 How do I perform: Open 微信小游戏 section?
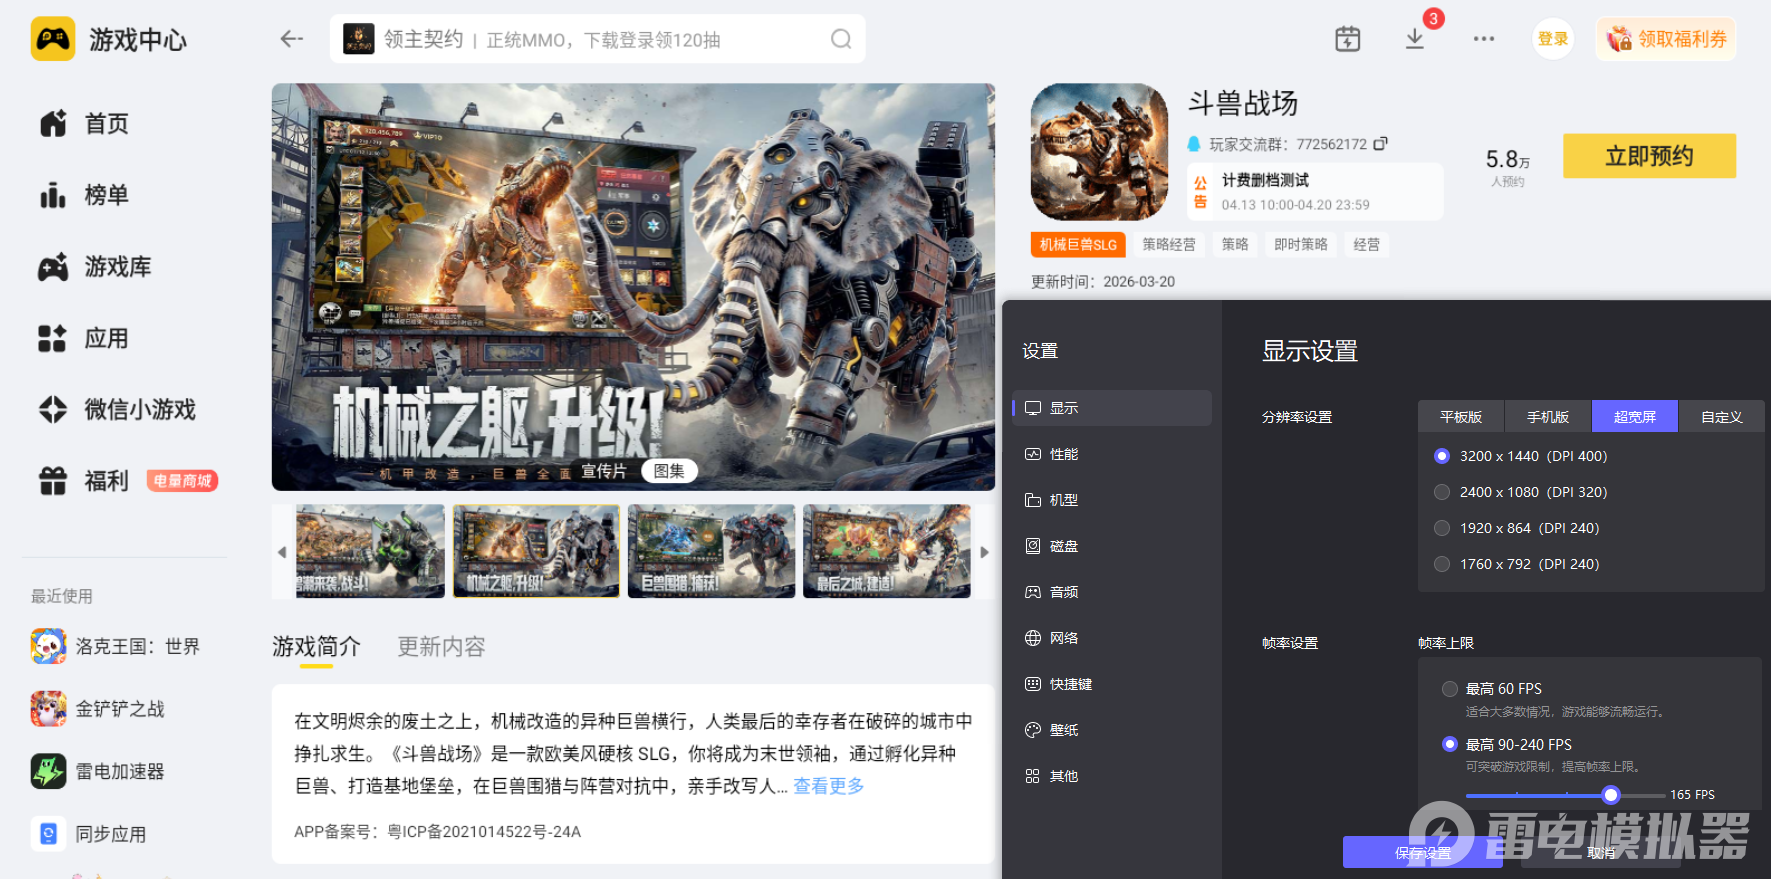tap(117, 409)
